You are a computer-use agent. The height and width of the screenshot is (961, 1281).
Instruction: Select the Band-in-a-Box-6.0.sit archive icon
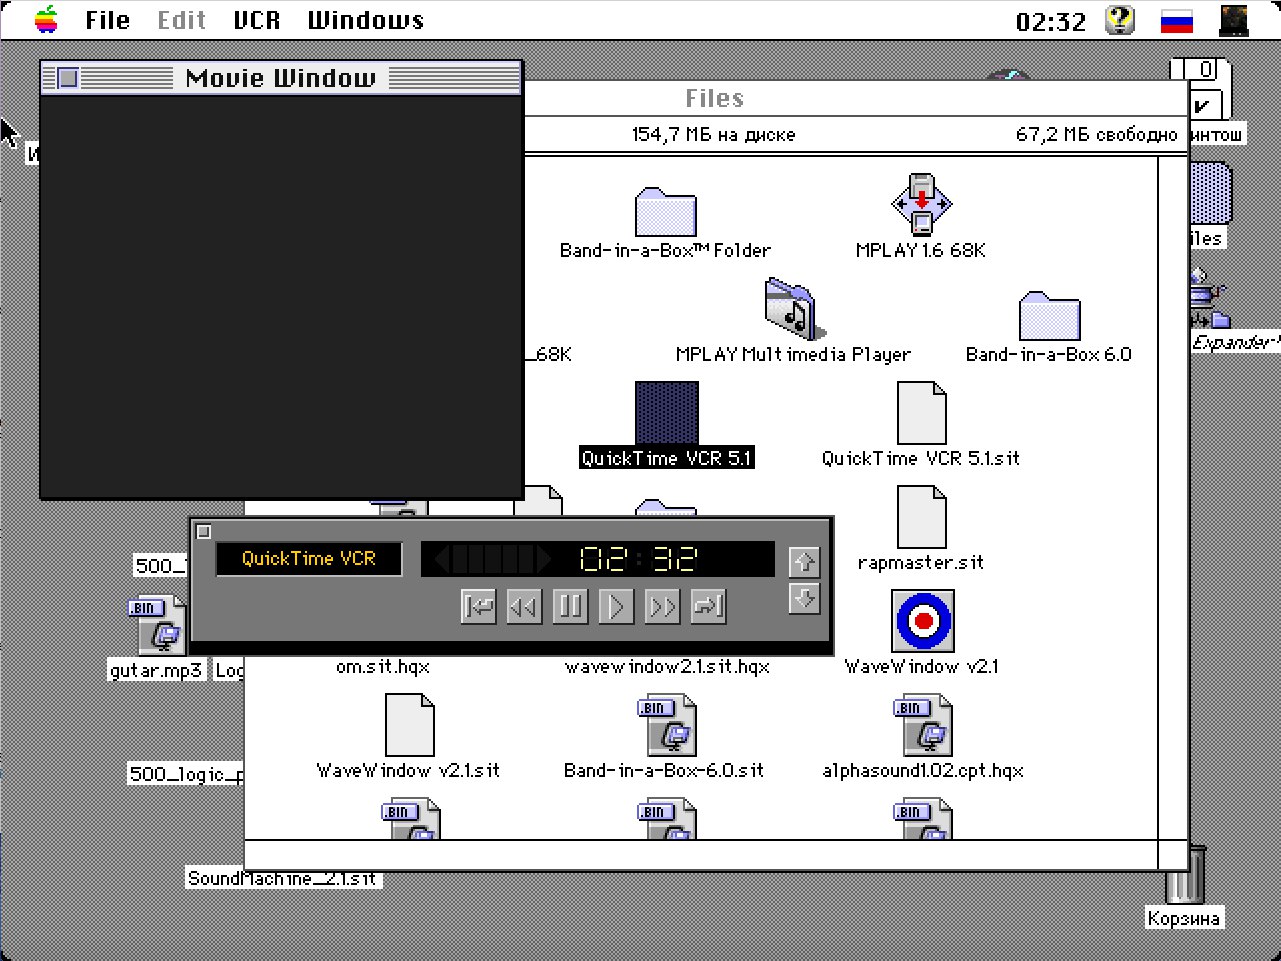click(666, 725)
